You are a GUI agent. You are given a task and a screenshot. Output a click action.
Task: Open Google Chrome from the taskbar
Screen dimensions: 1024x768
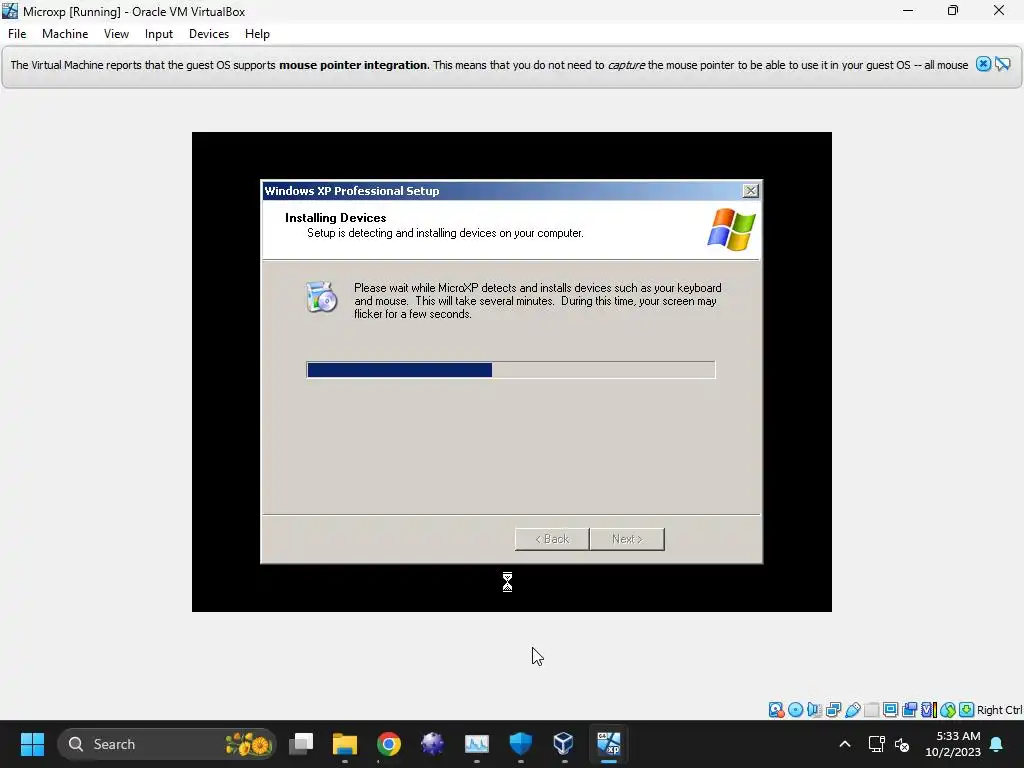click(389, 744)
